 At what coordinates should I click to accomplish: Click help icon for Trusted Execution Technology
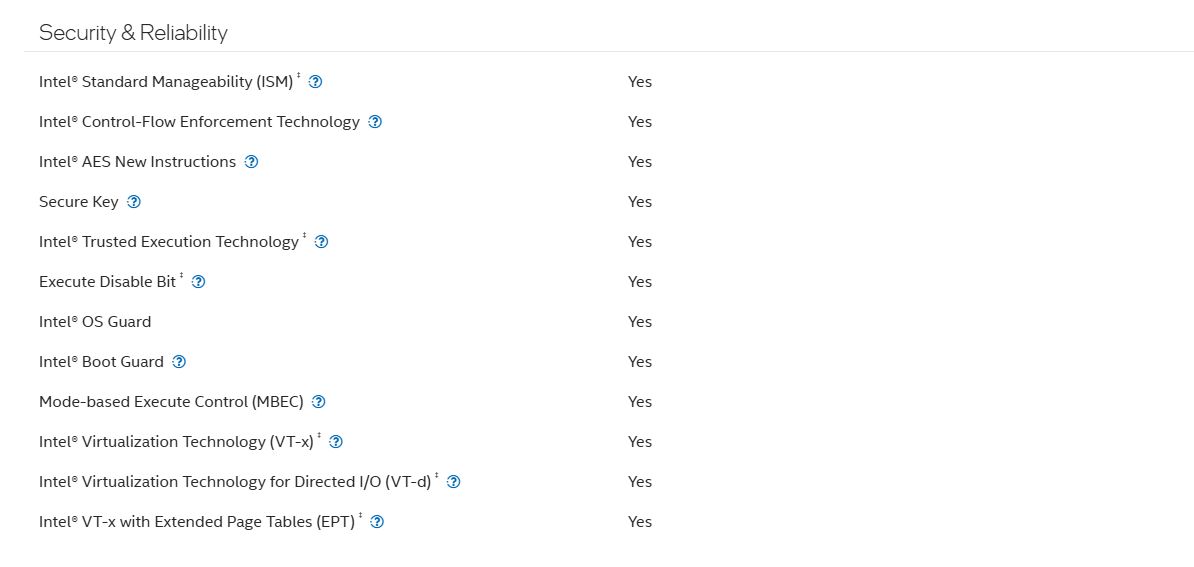point(321,241)
